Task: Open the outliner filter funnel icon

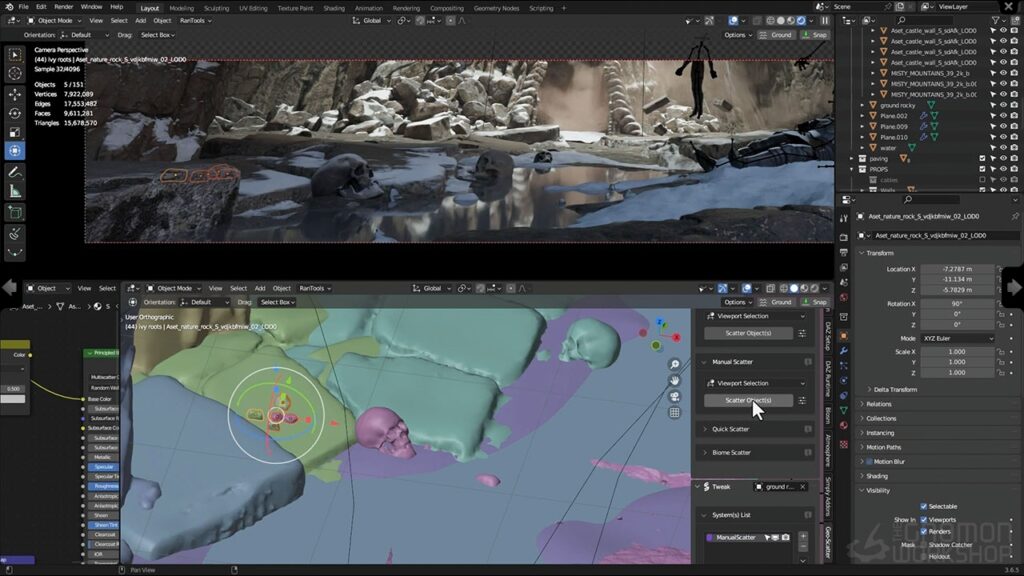Action: point(995,20)
